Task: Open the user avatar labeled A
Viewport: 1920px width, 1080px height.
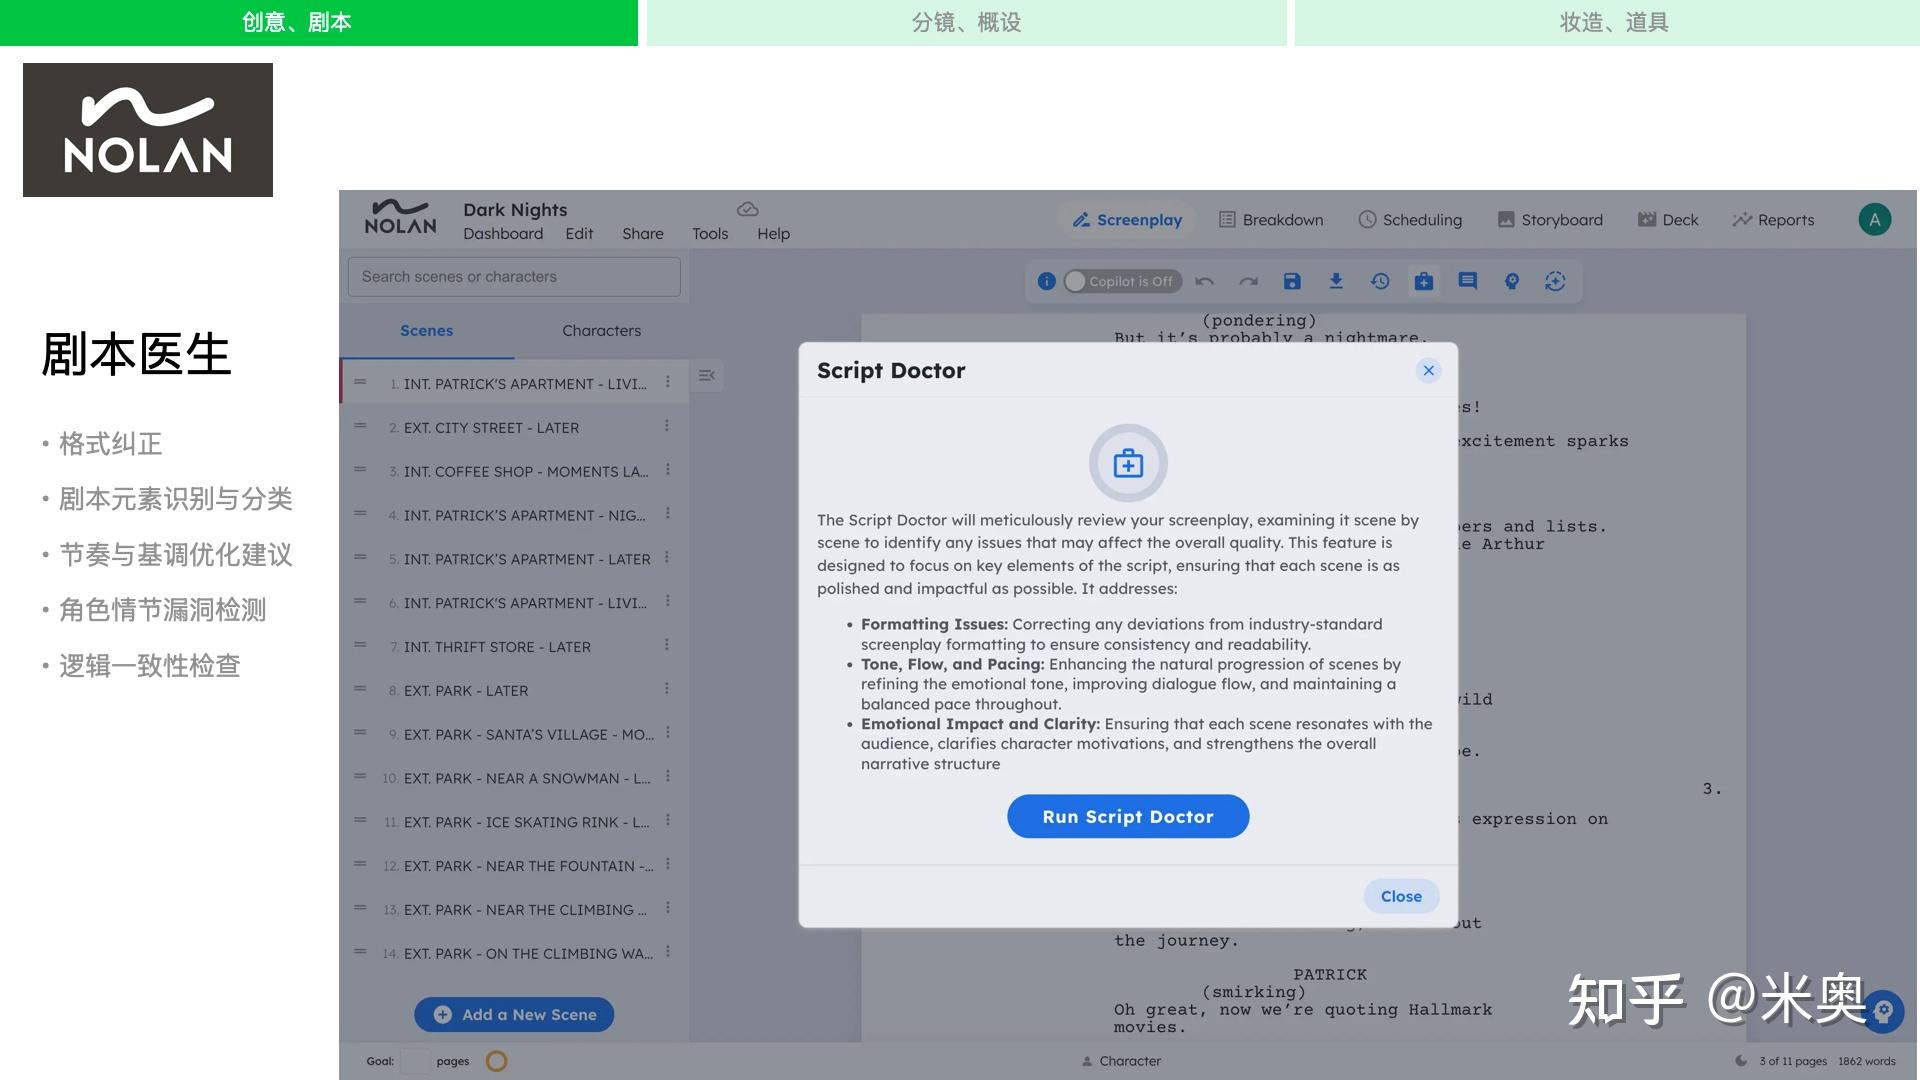Action: [1875, 219]
